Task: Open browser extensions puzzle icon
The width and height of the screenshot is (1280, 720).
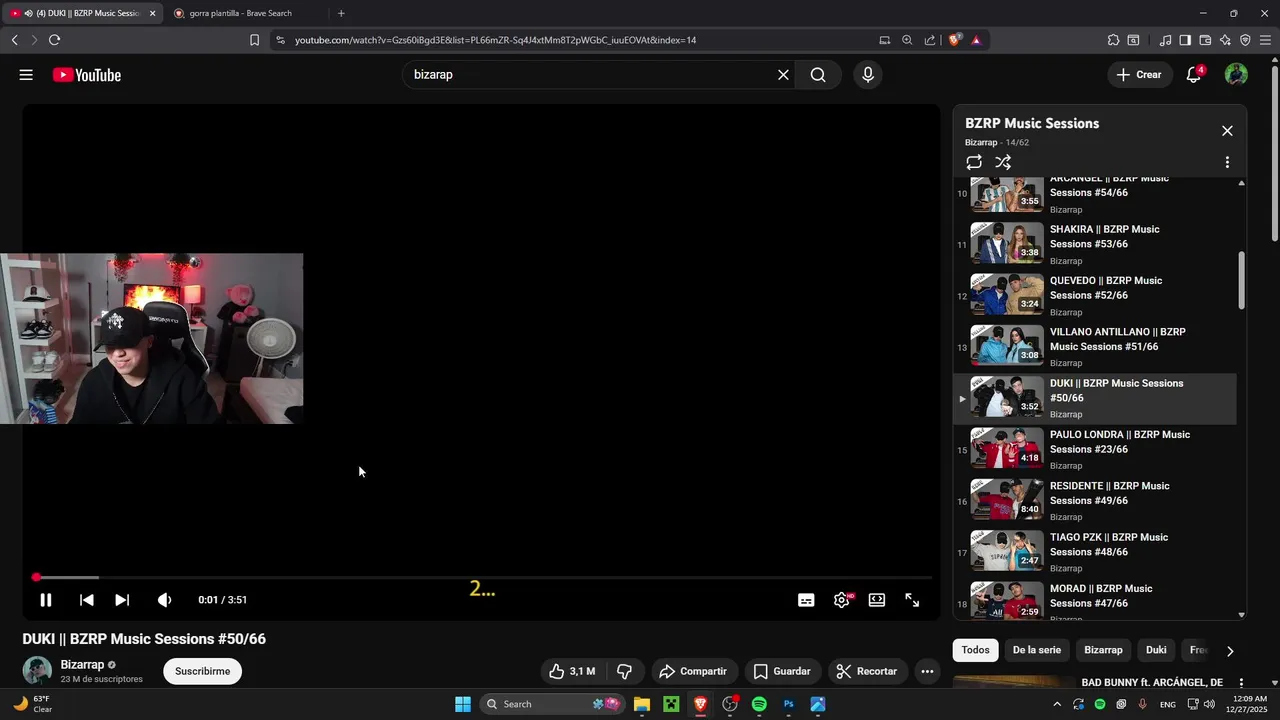Action: click(1113, 40)
